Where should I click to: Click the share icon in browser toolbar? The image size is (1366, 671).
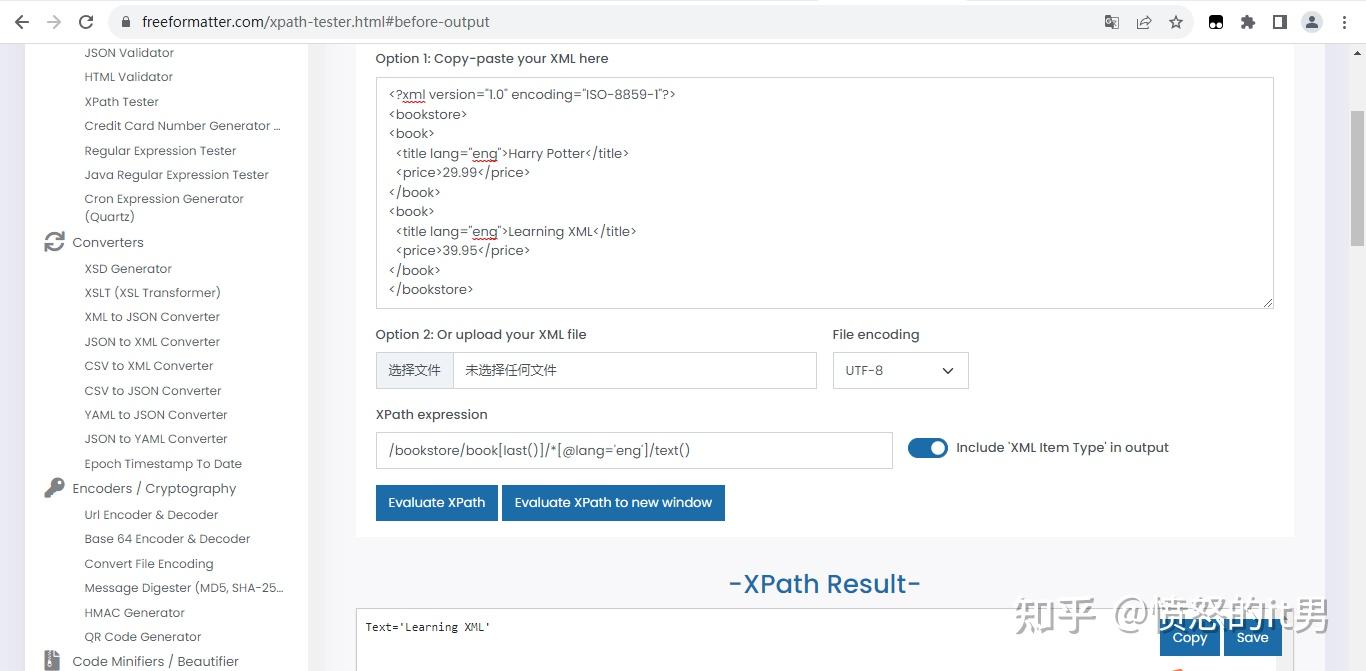click(1144, 21)
